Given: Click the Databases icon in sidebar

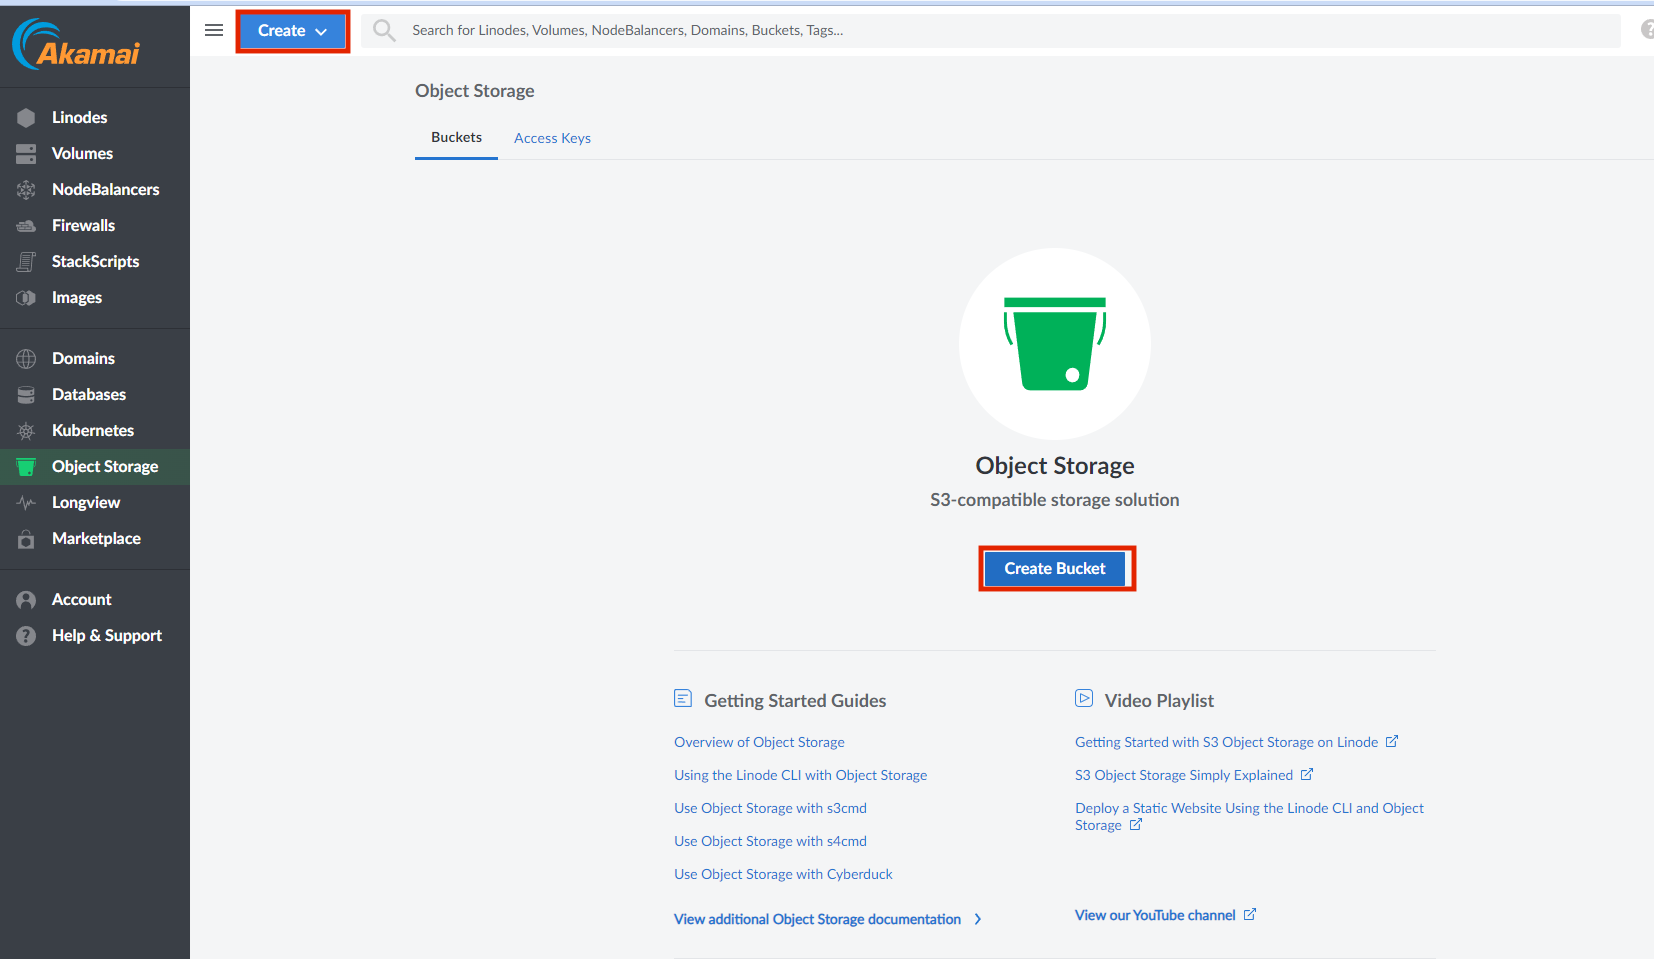Looking at the screenshot, I should [26, 395].
